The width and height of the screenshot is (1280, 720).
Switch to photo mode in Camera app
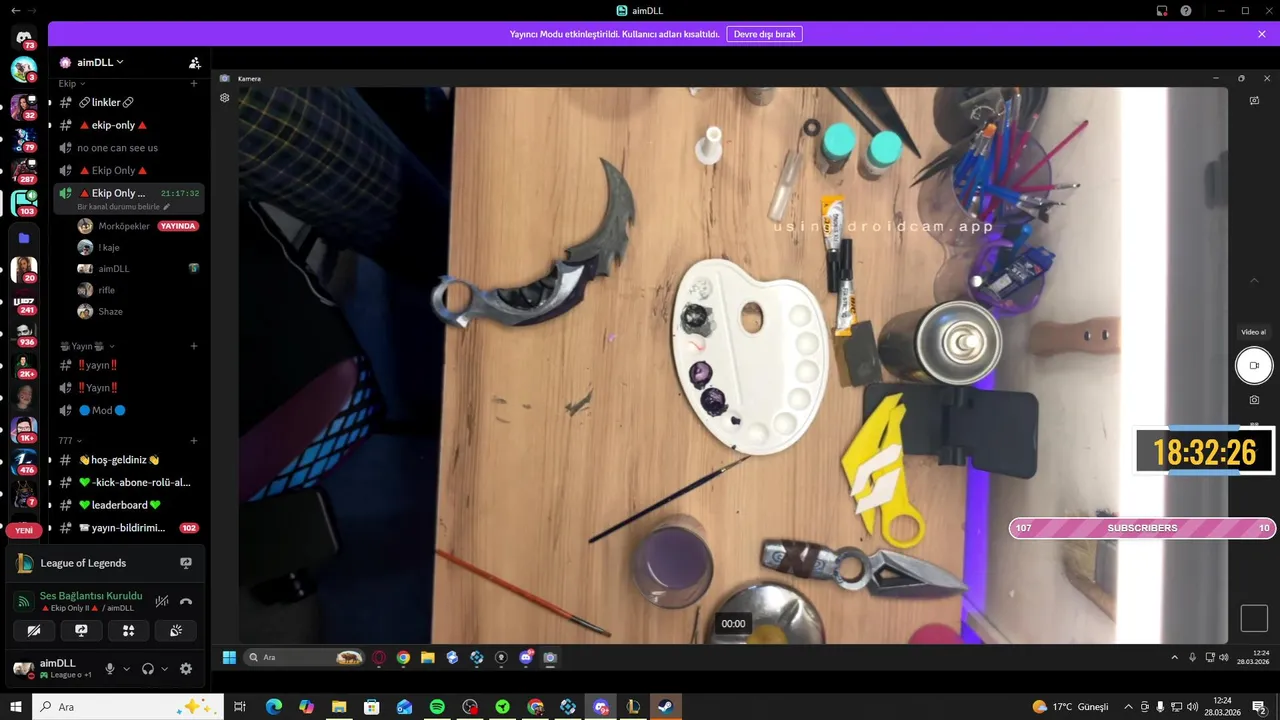pyautogui.click(x=1254, y=400)
